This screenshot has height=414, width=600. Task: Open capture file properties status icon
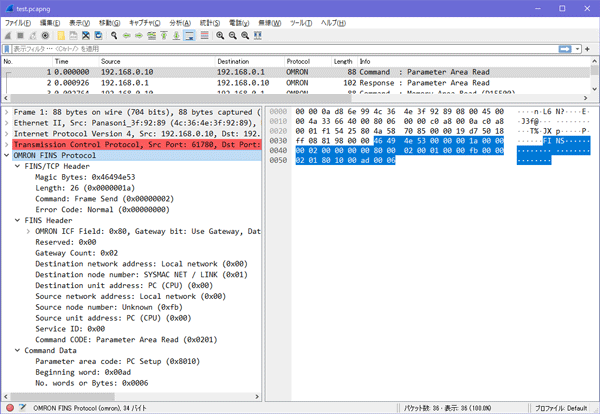(x=22, y=408)
